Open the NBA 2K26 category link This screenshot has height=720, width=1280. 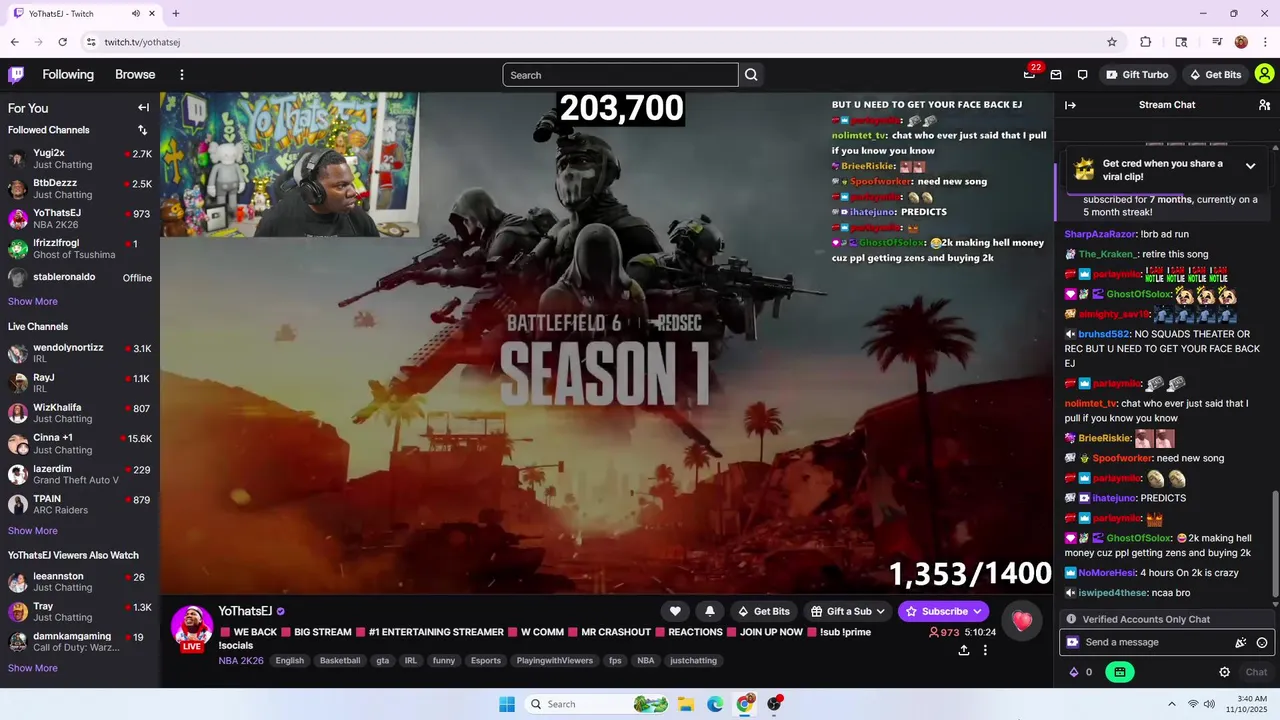point(241,660)
